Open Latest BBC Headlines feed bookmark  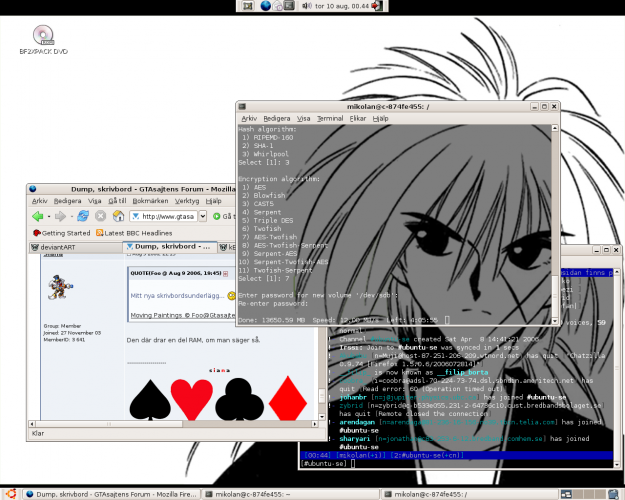(134, 233)
